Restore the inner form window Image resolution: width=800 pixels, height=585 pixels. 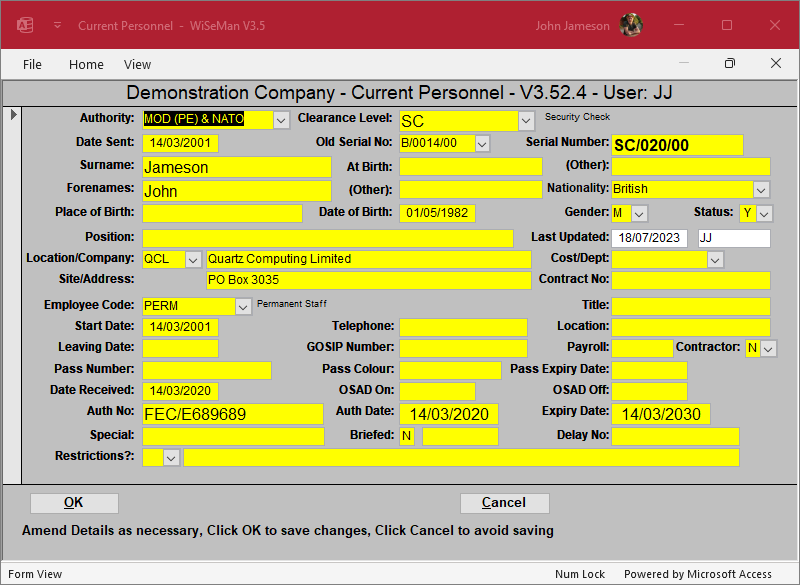coord(730,64)
